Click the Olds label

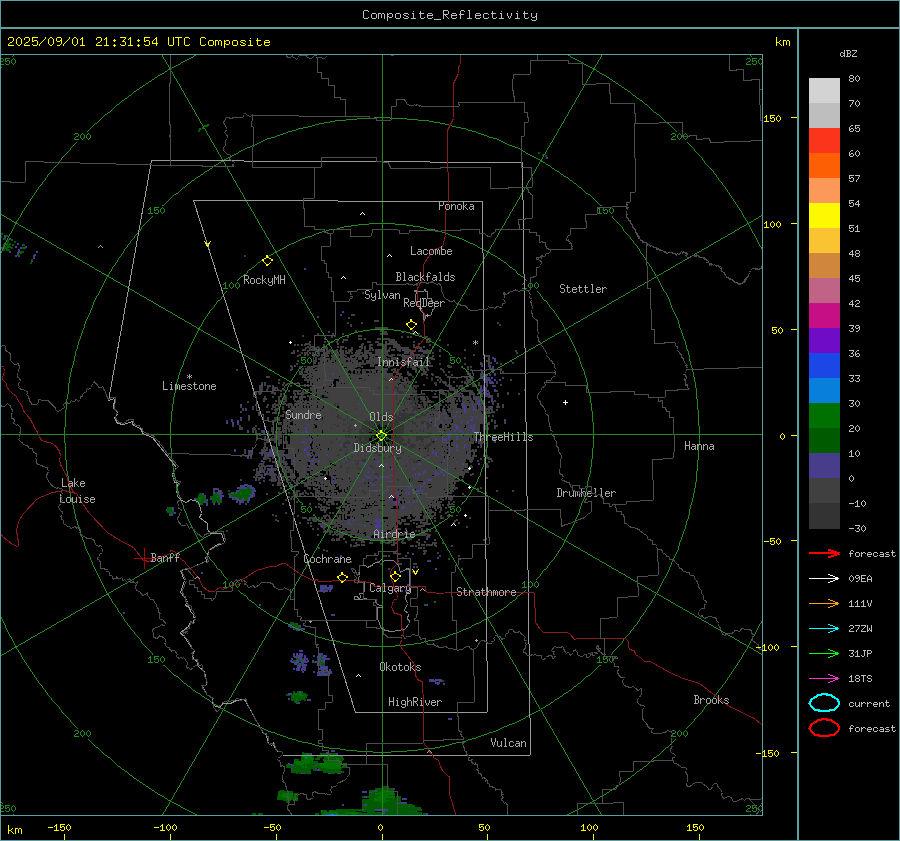point(381,417)
